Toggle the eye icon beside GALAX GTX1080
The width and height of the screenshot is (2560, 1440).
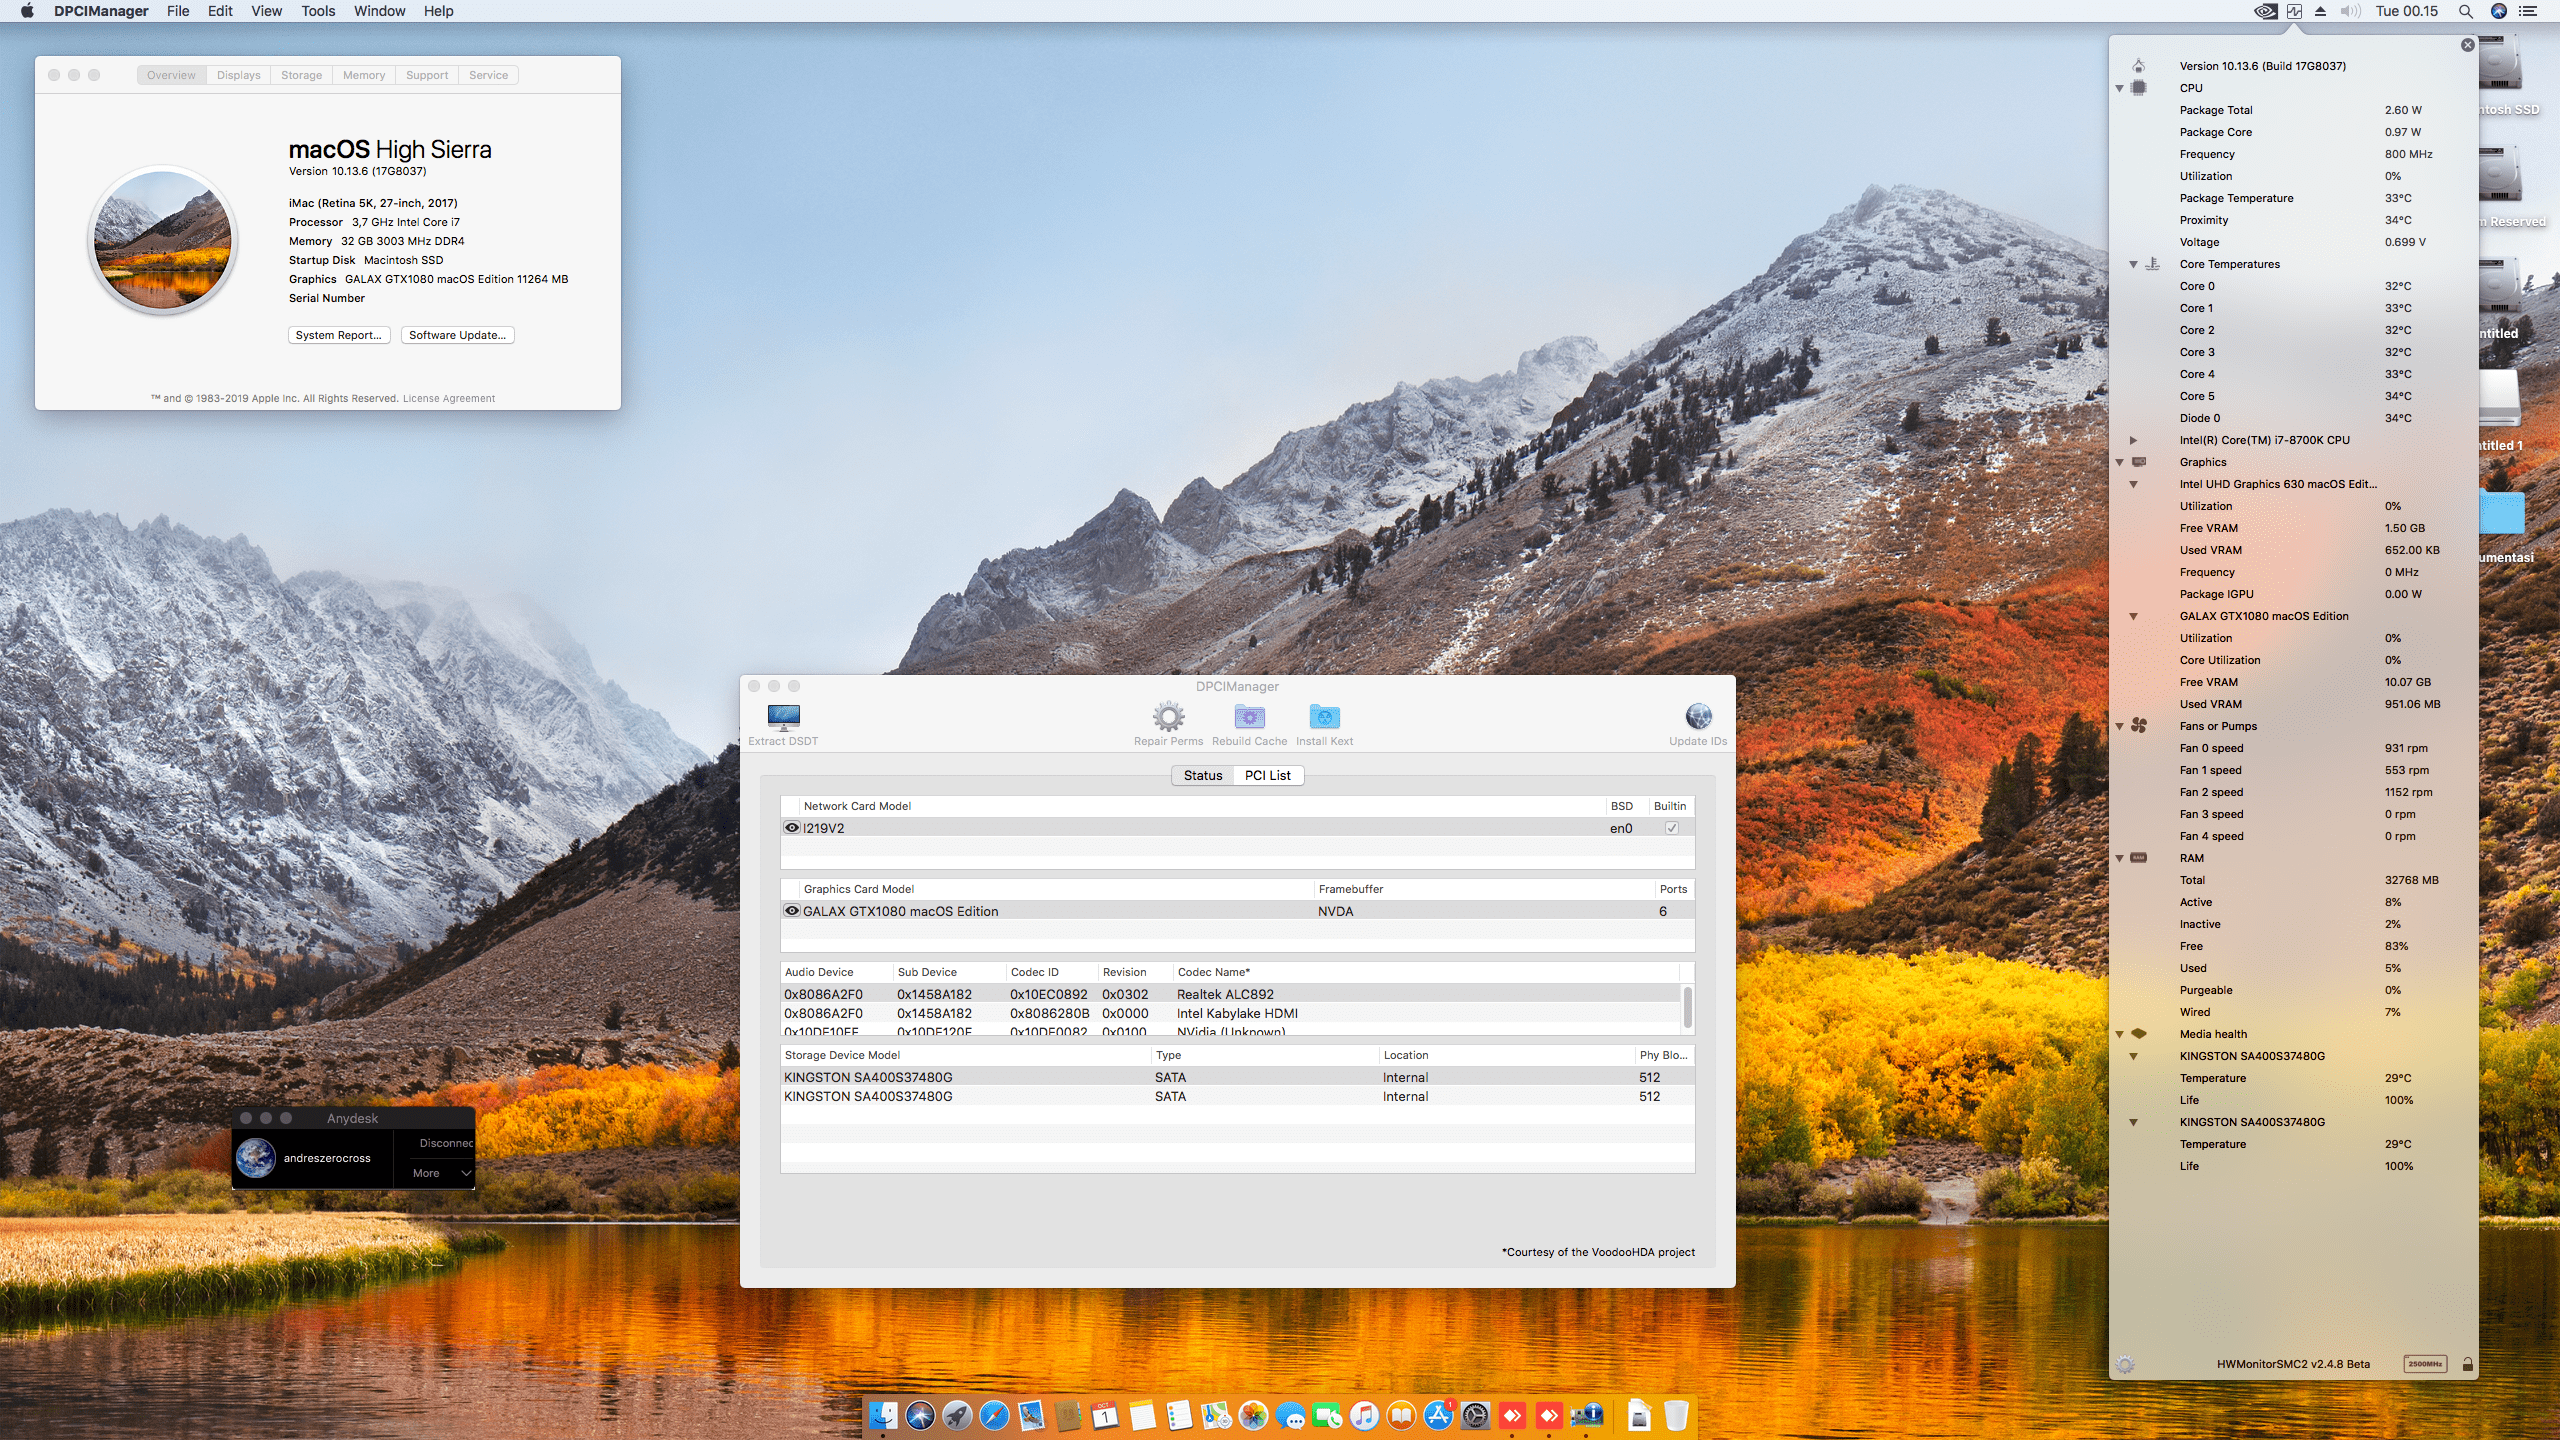(x=792, y=911)
